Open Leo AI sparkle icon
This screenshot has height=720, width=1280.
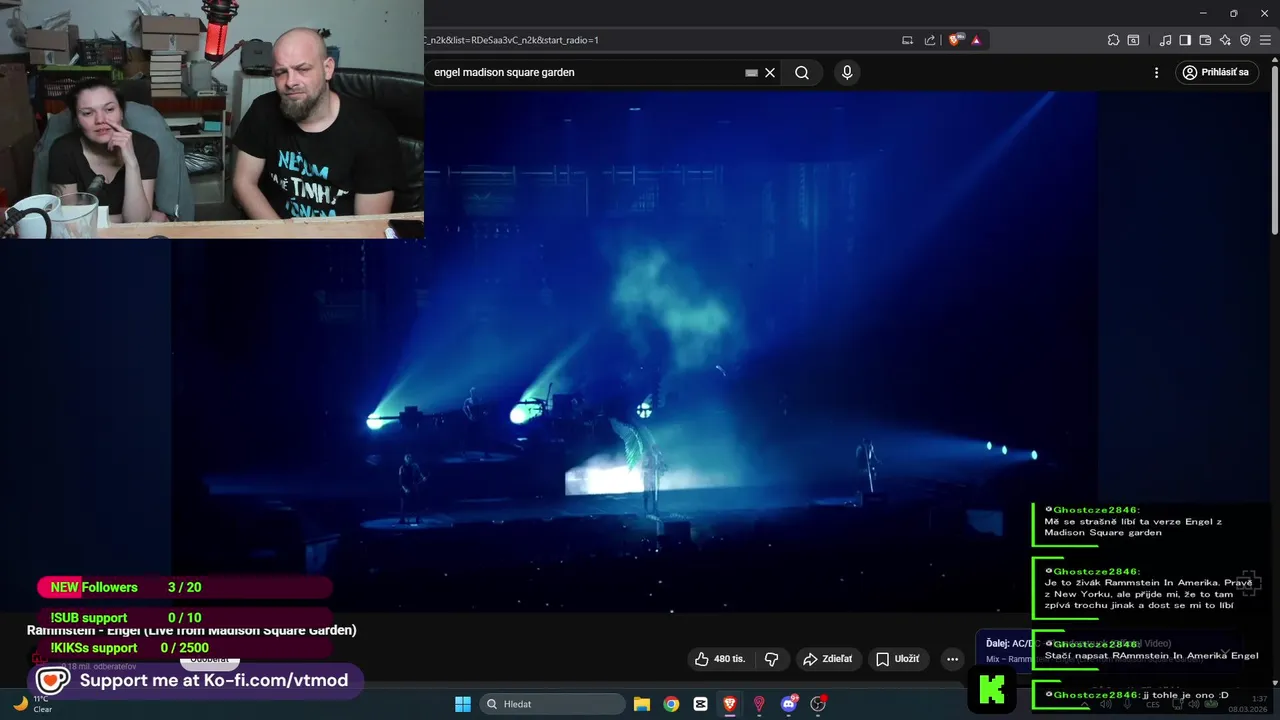(x=1225, y=40)
